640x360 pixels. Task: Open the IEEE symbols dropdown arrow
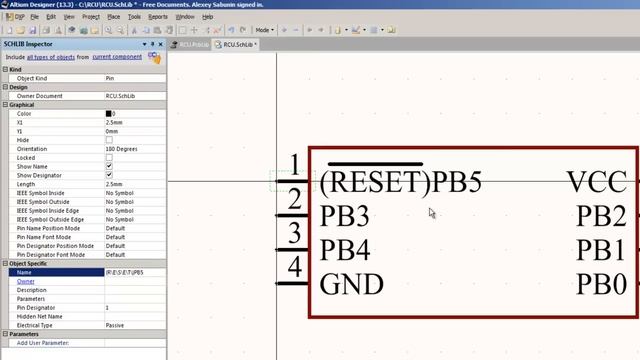pyautogui.click(x=346, y=30)
